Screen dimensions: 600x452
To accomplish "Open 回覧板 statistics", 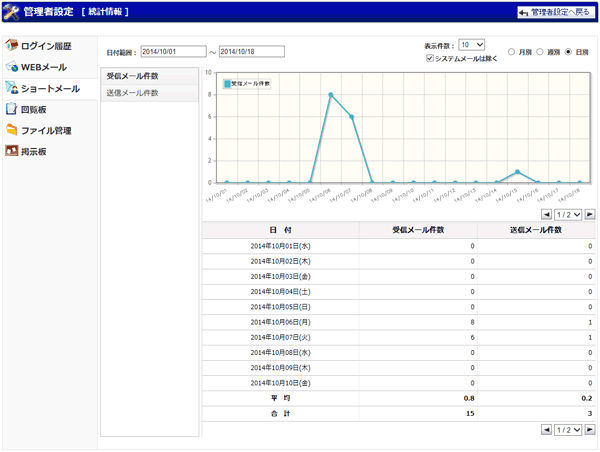I will [x=33, y=110].
